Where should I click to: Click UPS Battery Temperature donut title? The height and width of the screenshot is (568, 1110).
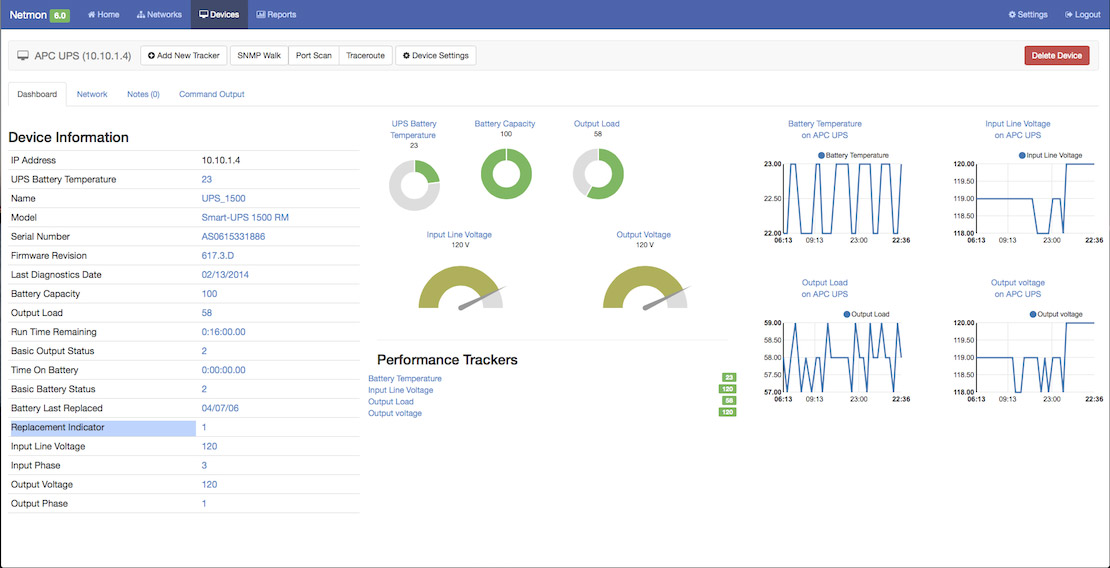[414, 130]
